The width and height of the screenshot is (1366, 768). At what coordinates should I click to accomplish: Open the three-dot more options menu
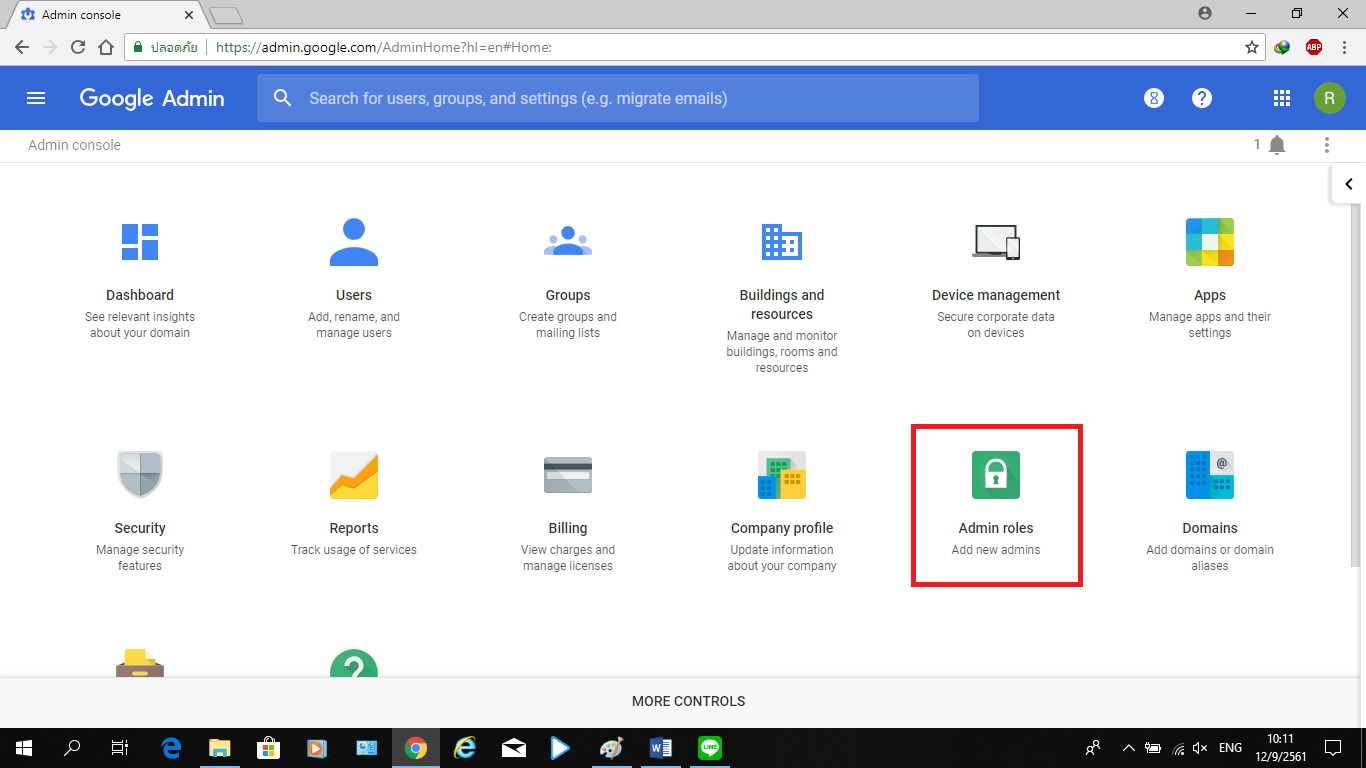click(1327, 145)
